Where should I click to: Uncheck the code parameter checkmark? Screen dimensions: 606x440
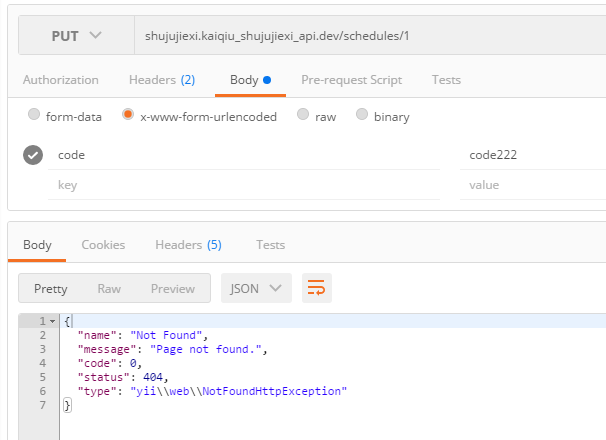click(33, 155)
